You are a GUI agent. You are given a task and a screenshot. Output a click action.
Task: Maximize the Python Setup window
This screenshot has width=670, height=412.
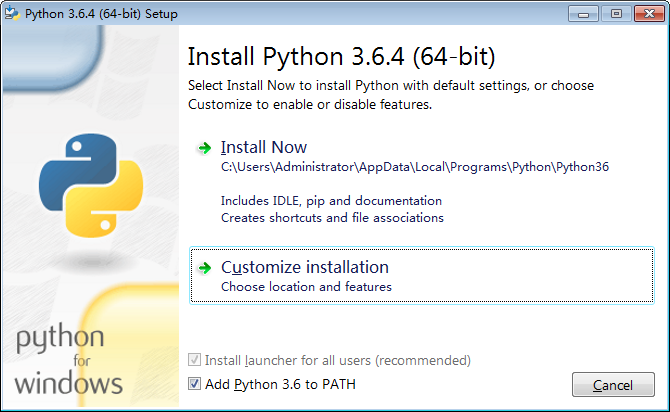tap(616, 13)
